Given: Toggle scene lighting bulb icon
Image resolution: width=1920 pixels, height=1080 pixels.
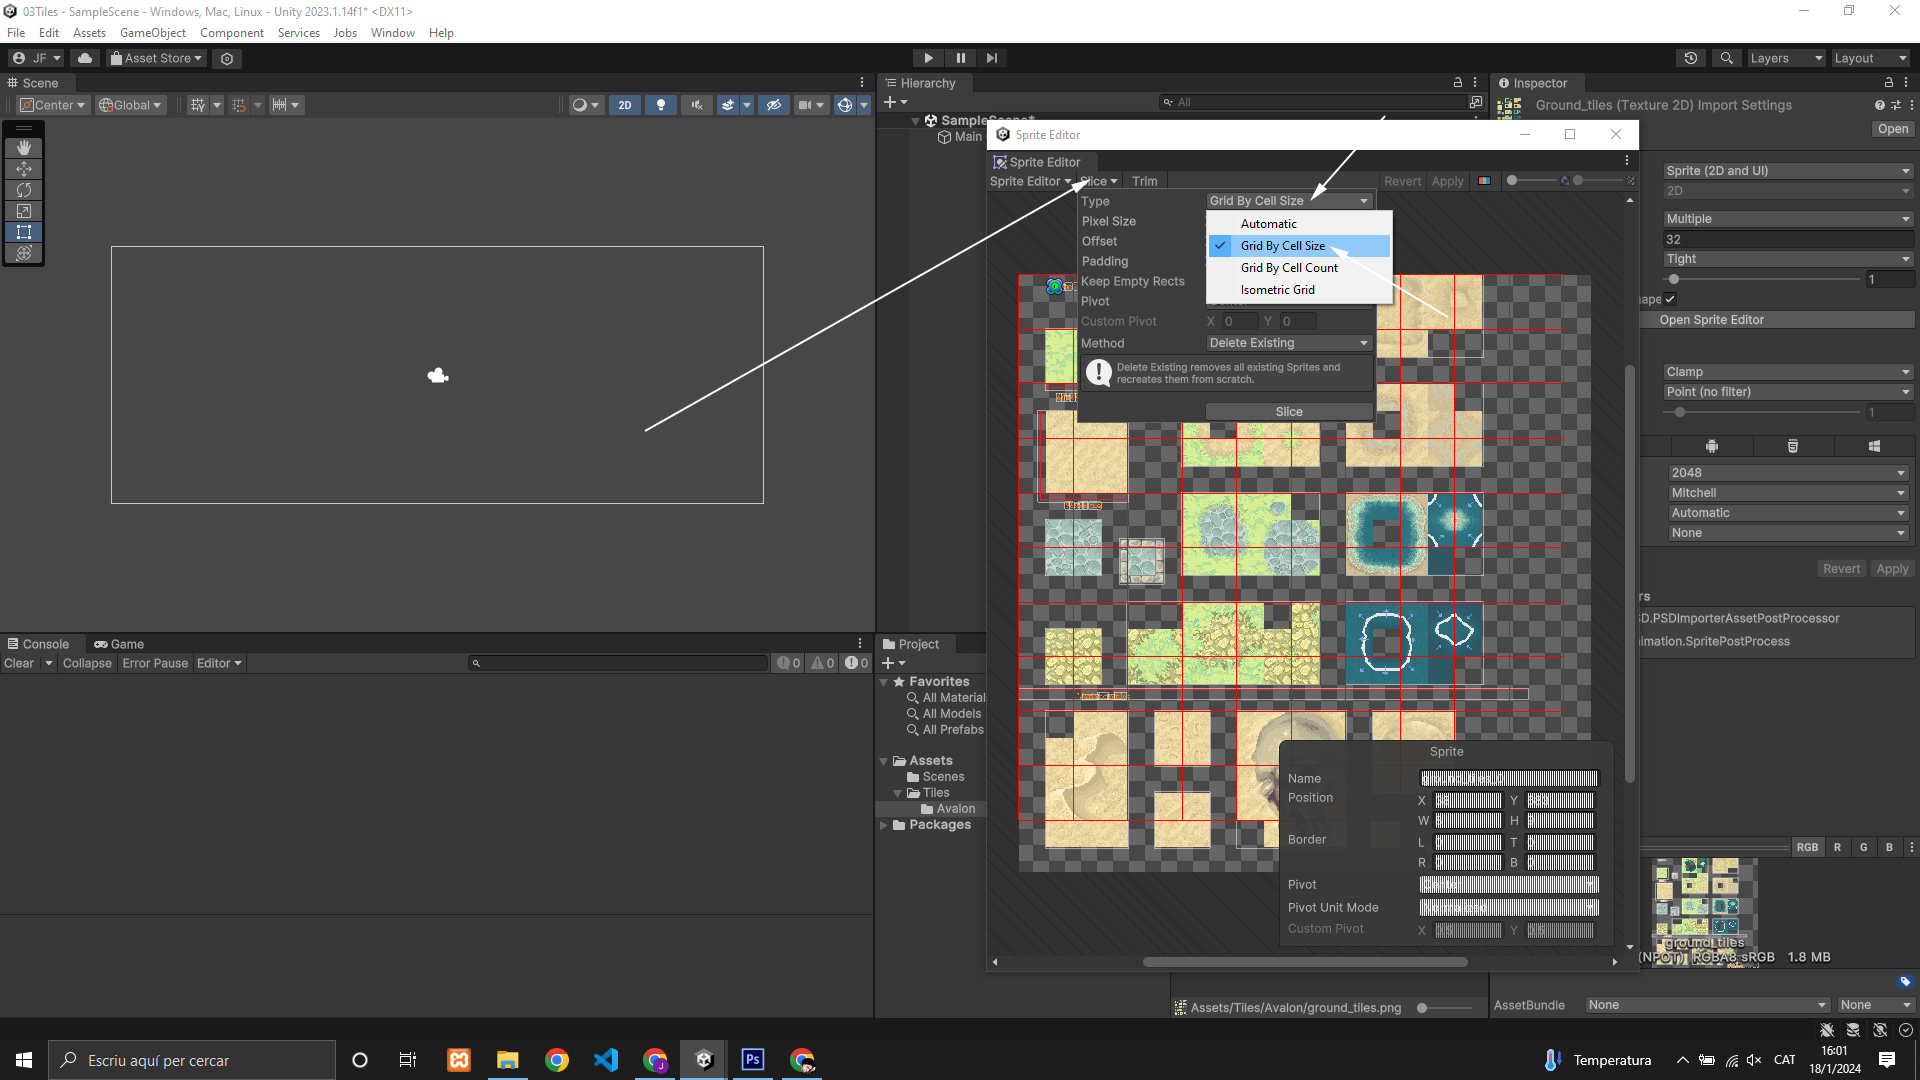Looking at the screenshot, I should (660, 105).
